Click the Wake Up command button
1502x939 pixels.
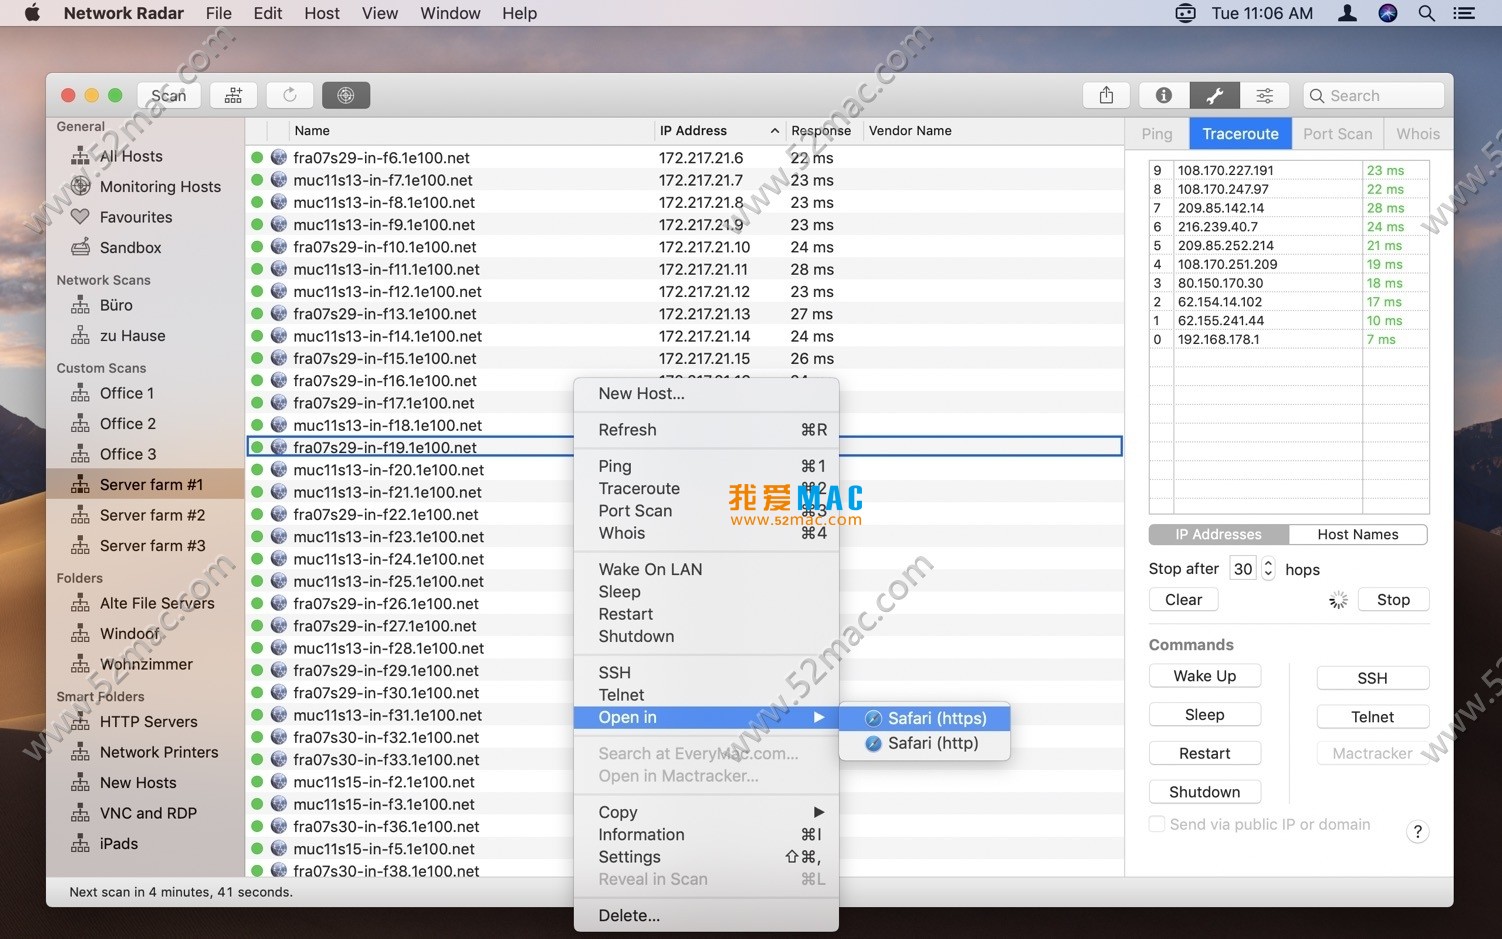(1204, 676)
